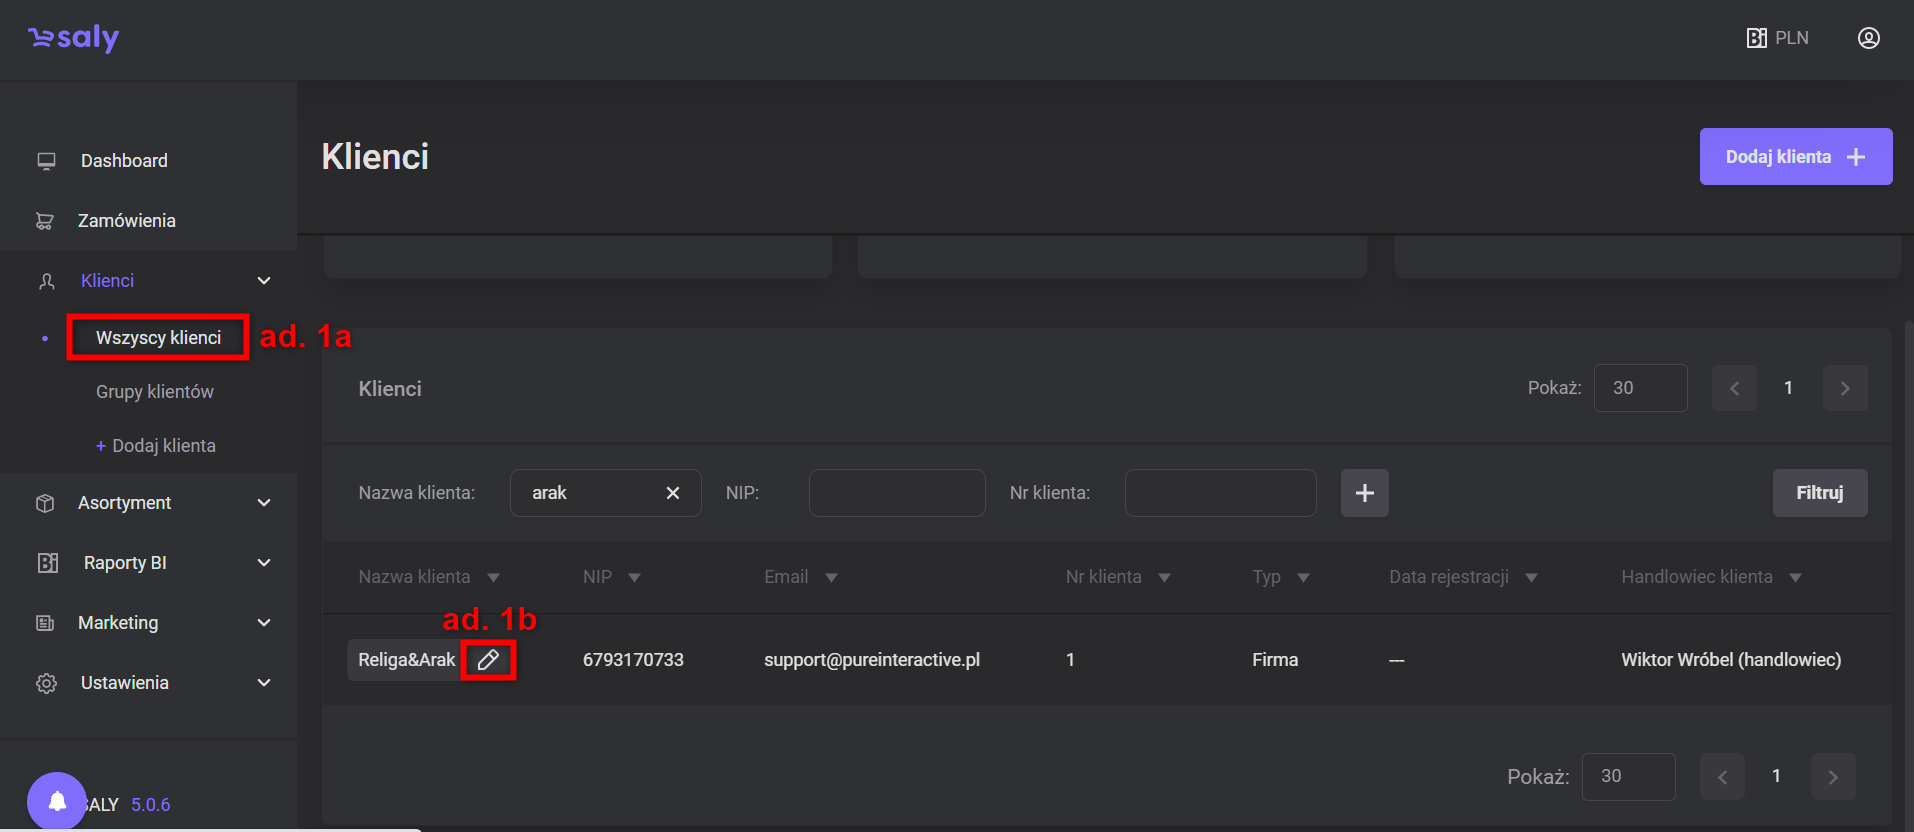
Task: Open the Zamówienia section
Action: point(126,221)
